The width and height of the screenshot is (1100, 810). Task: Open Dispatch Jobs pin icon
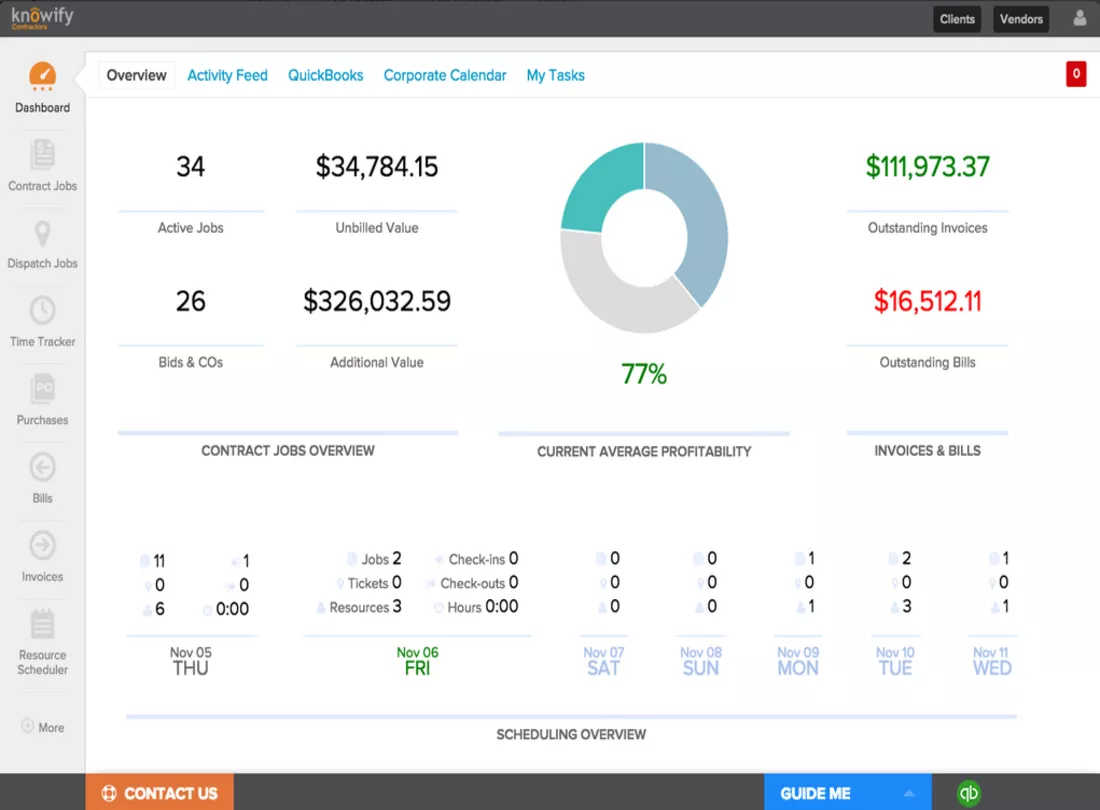pyautogui.click(x=42, y=234)
